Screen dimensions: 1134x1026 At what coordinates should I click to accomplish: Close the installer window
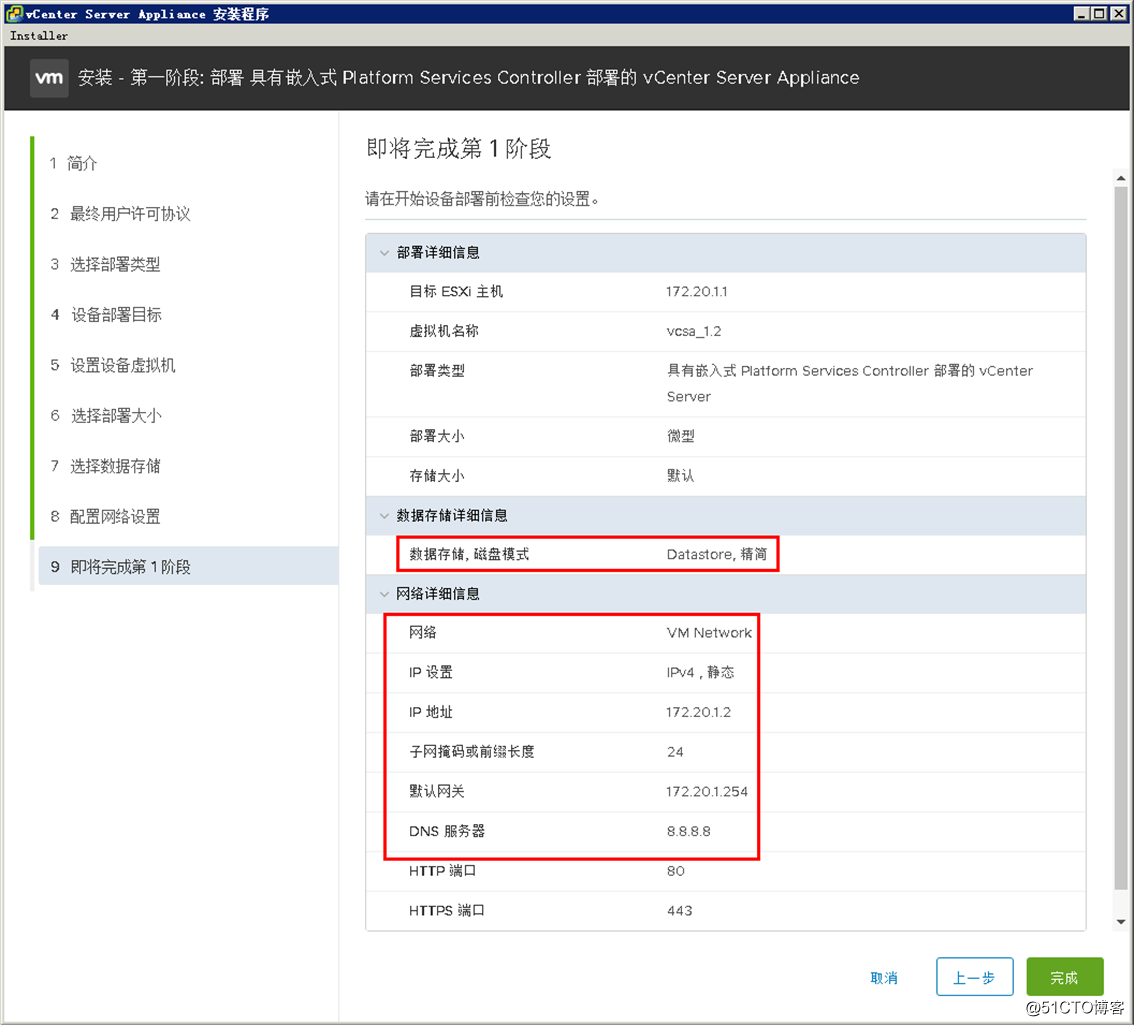1118,13
